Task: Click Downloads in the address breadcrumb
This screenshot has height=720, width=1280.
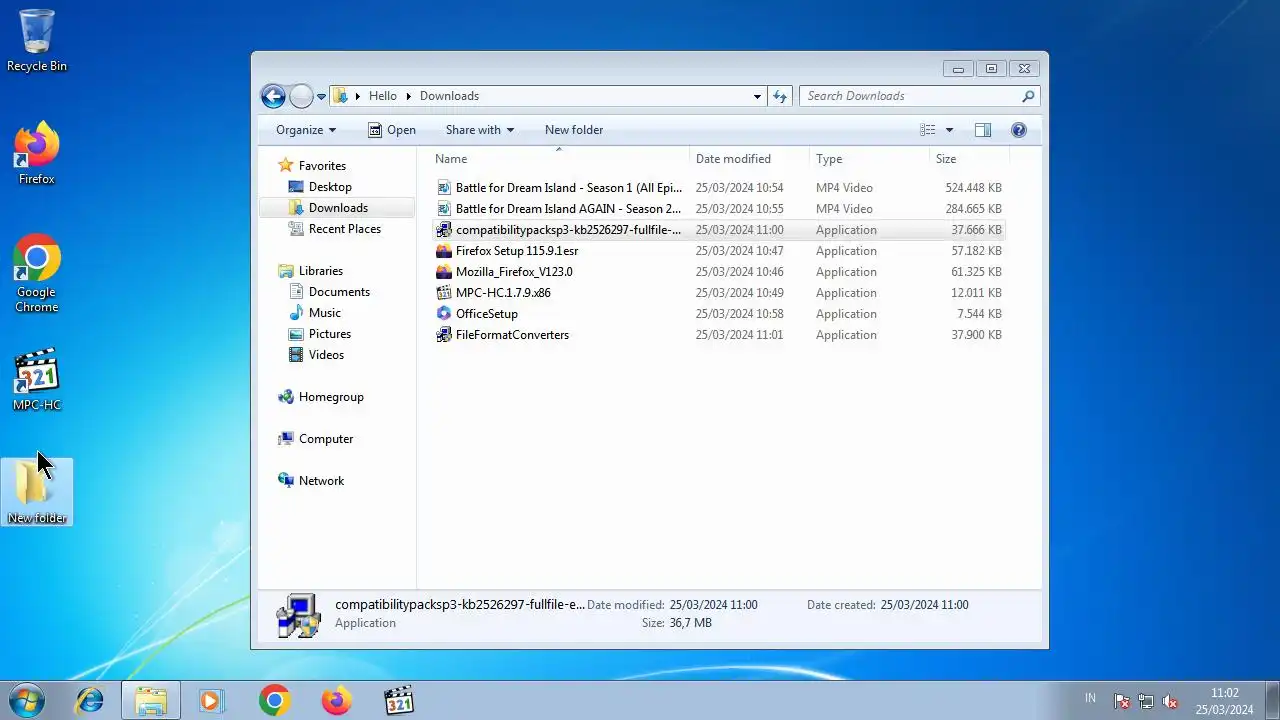Action: pyautogui.click(x=449, y=96)
